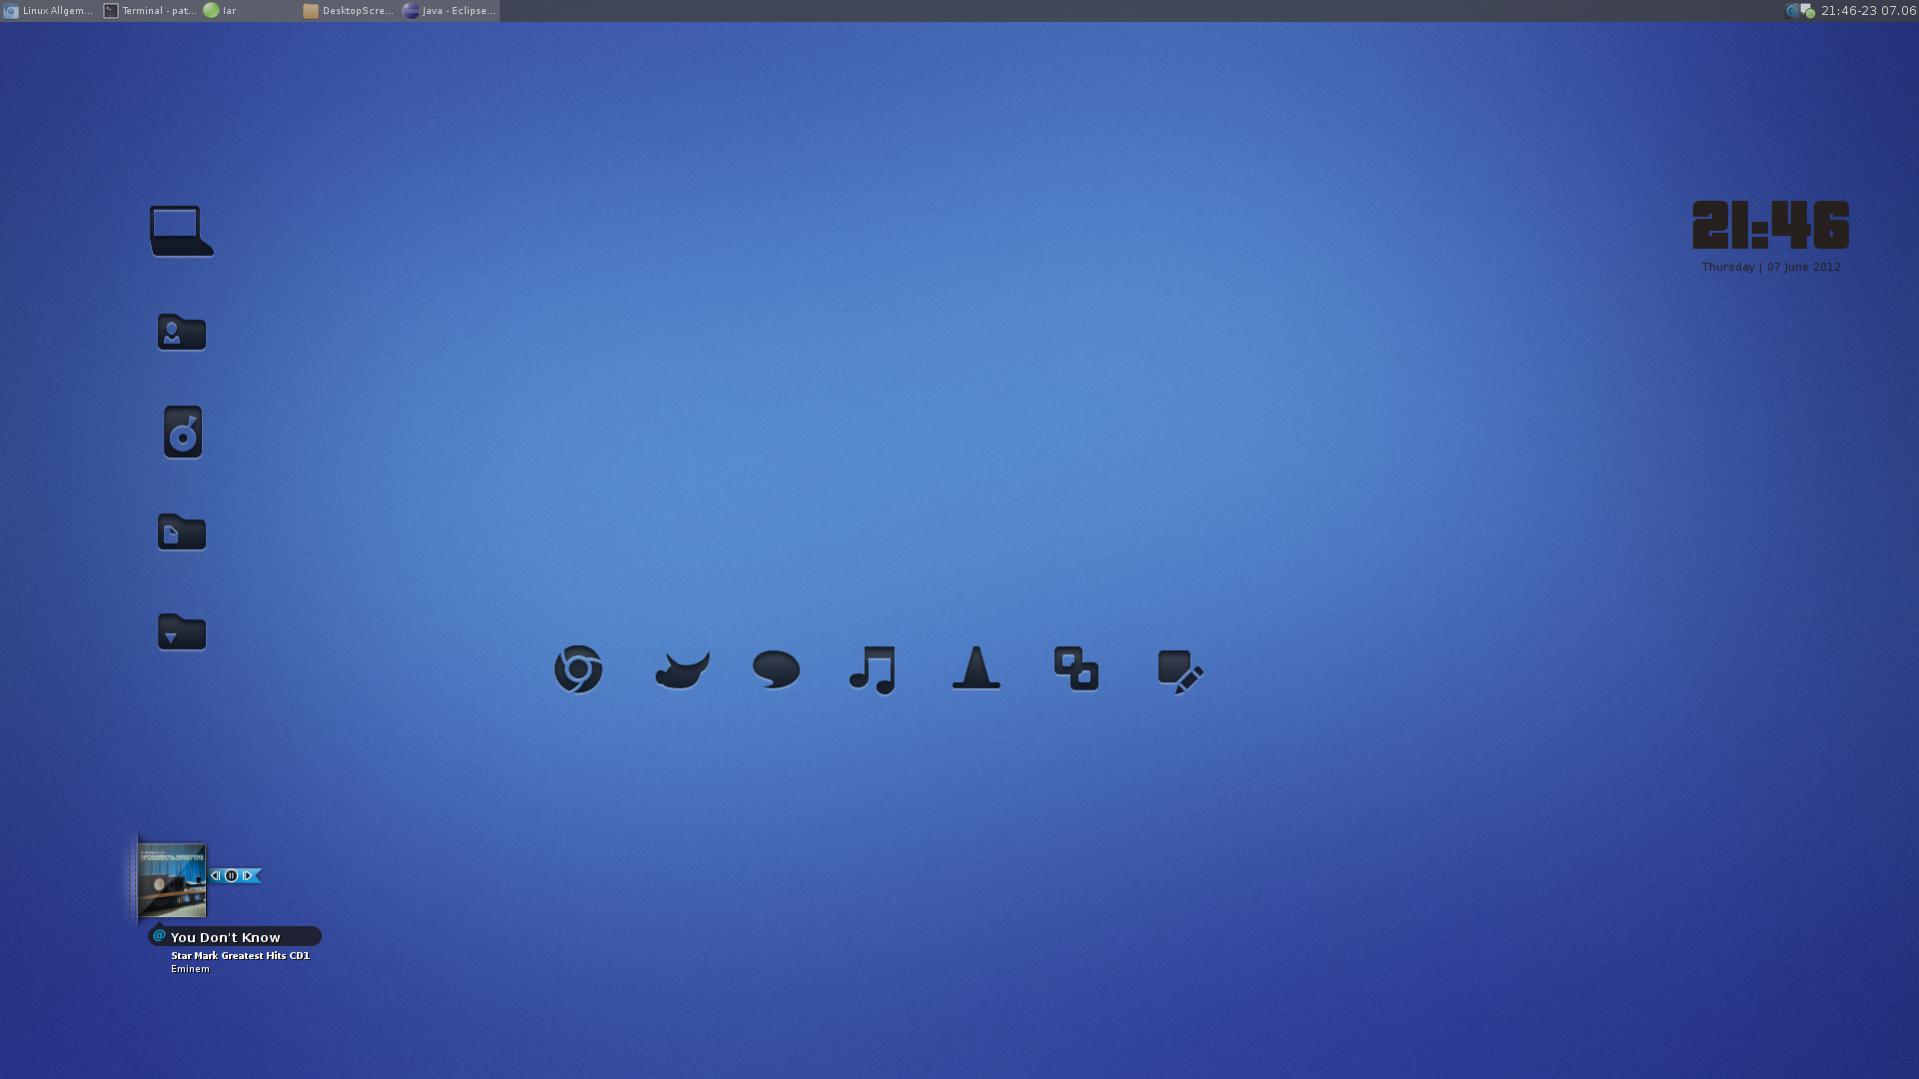Click the panel clock showing 21:46-23 07.06

1867,11
